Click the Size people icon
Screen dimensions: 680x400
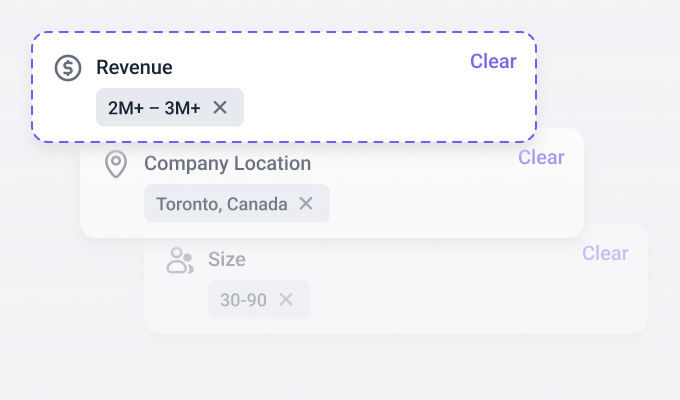[x=180, y=260]
